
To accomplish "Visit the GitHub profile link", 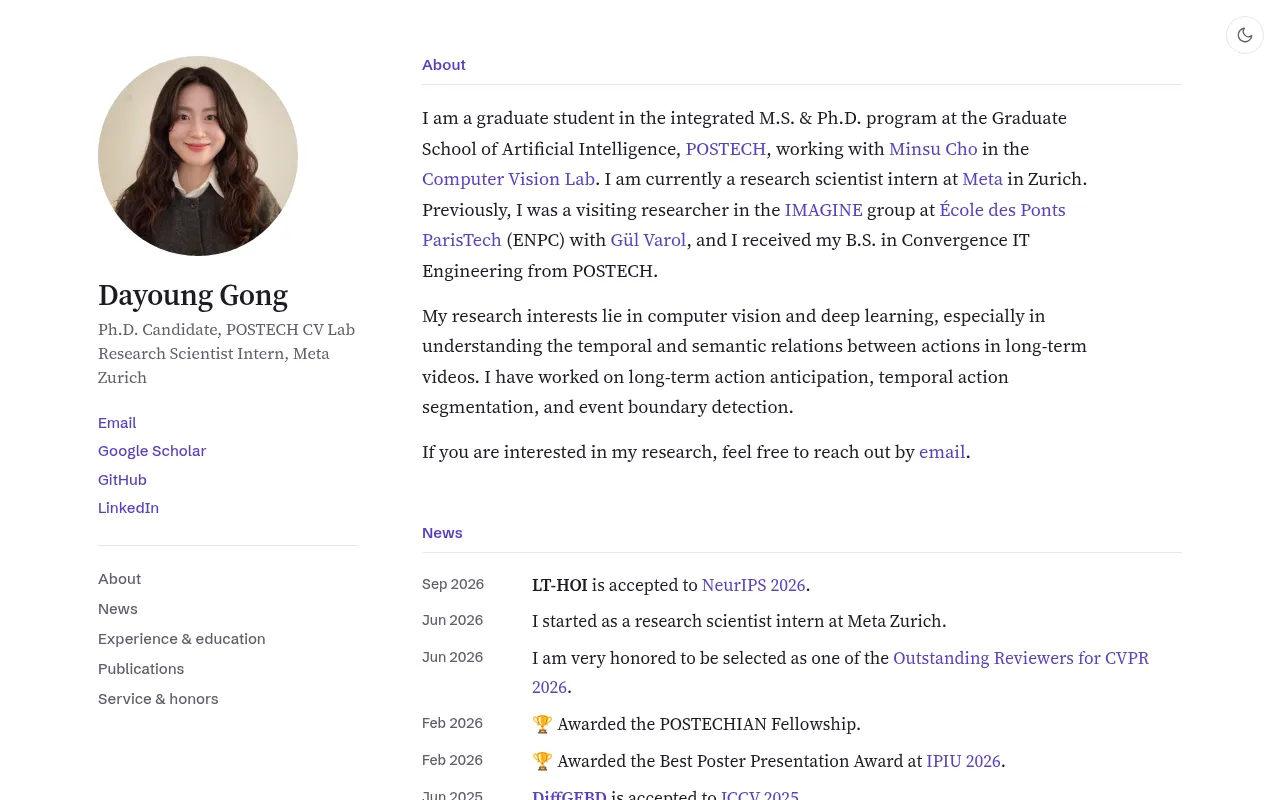I will (x=122, y=480).
